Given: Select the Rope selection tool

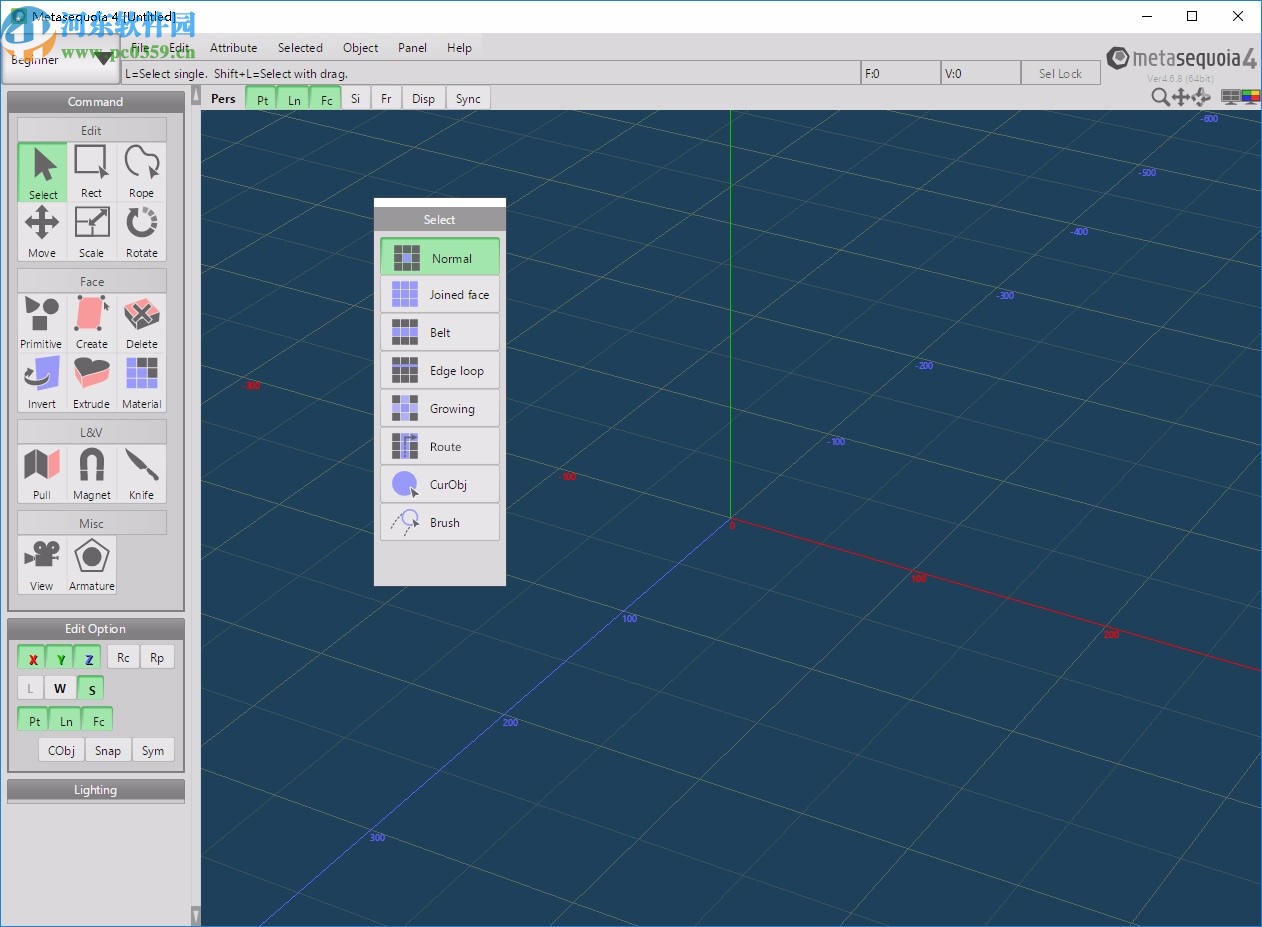Looking at the screenshot, I should click(141, 171).
